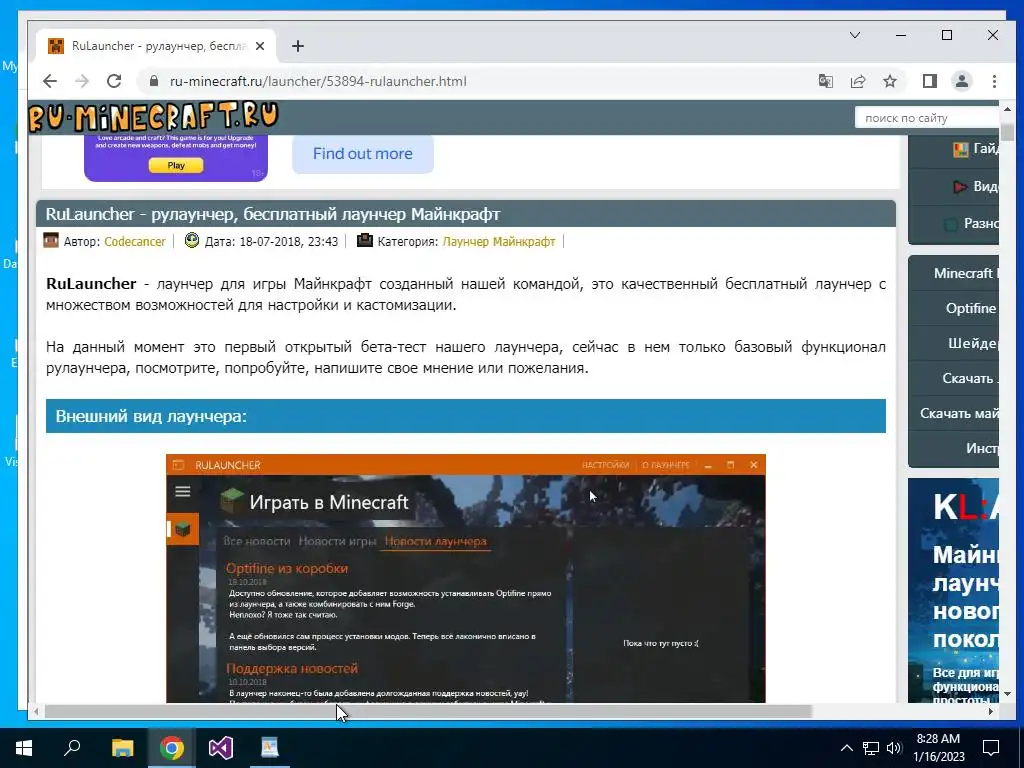Viewport: 1024px width, 768px height.
Task: Click the browser forward arrow
Action: [82, 81]
